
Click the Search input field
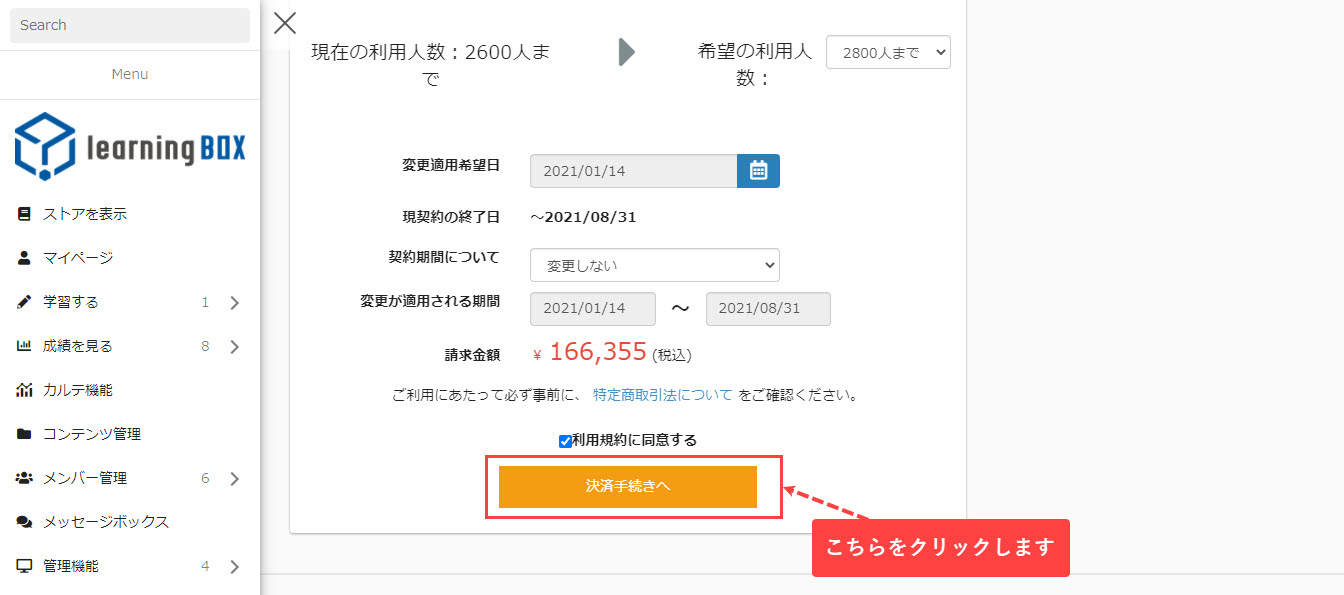click(130, 25)
